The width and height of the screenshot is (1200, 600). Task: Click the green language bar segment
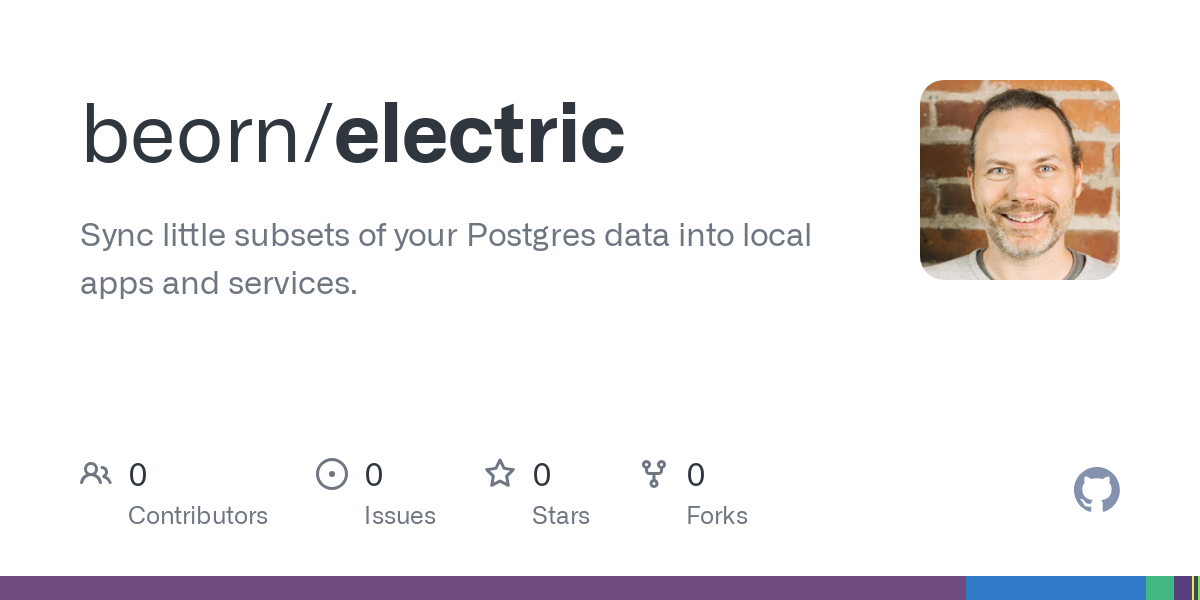1159,588
